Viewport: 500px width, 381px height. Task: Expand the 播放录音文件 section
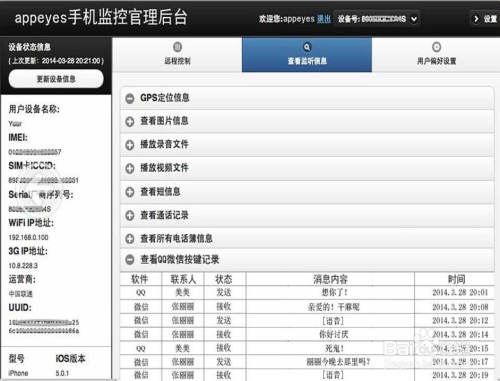[x=307, y=144]
